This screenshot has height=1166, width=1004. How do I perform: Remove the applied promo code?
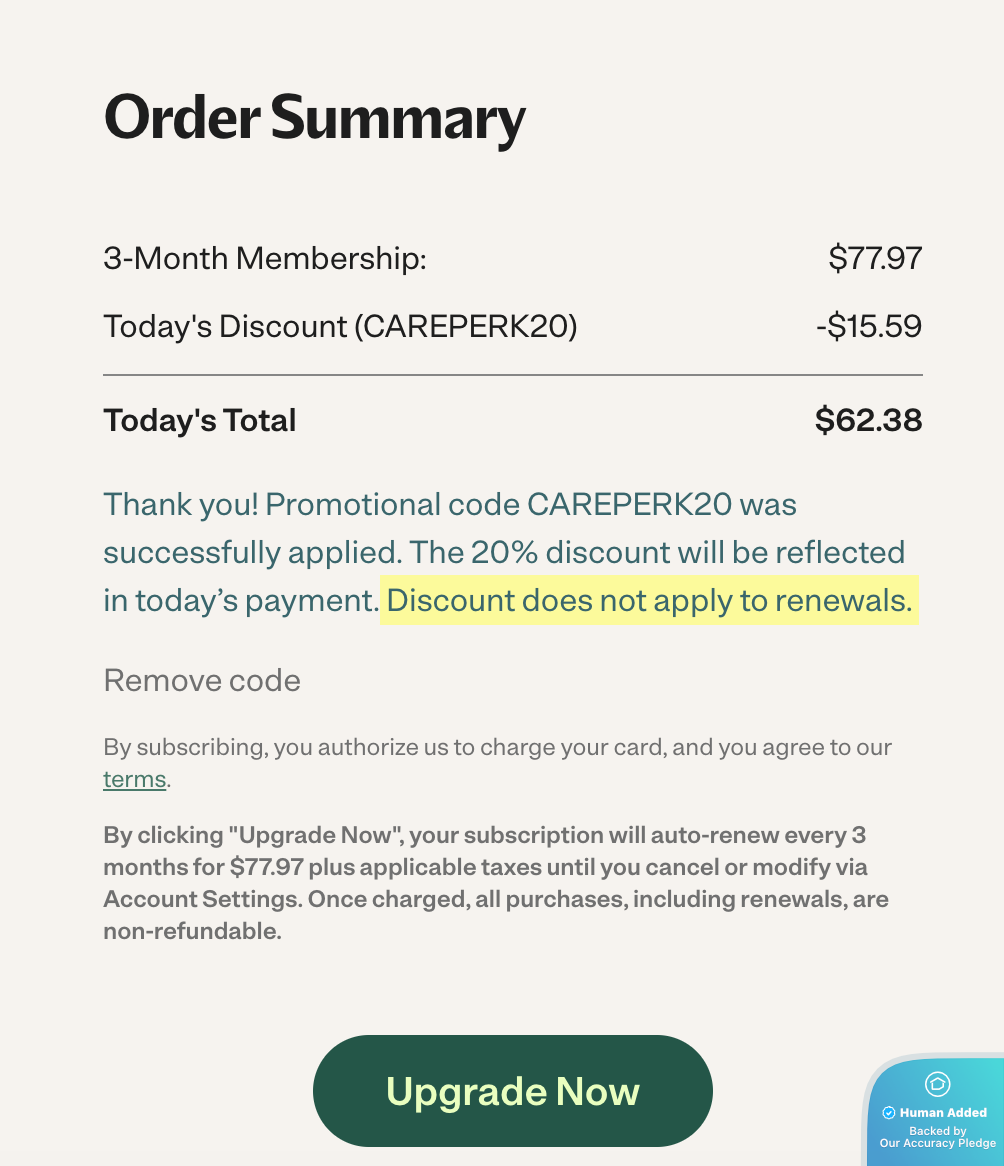[202, 681]
